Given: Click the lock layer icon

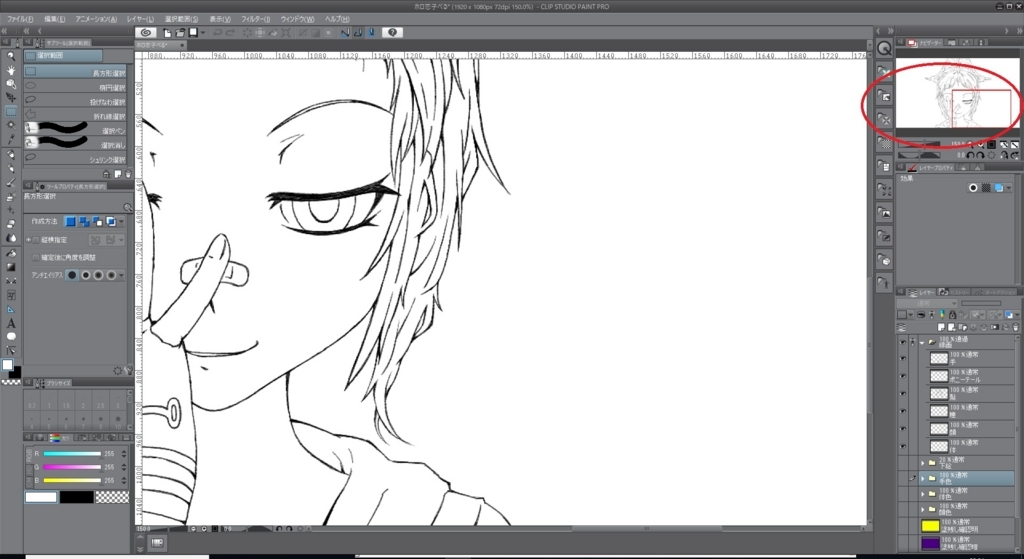Looking at the screenshot, I should point(952,315).
